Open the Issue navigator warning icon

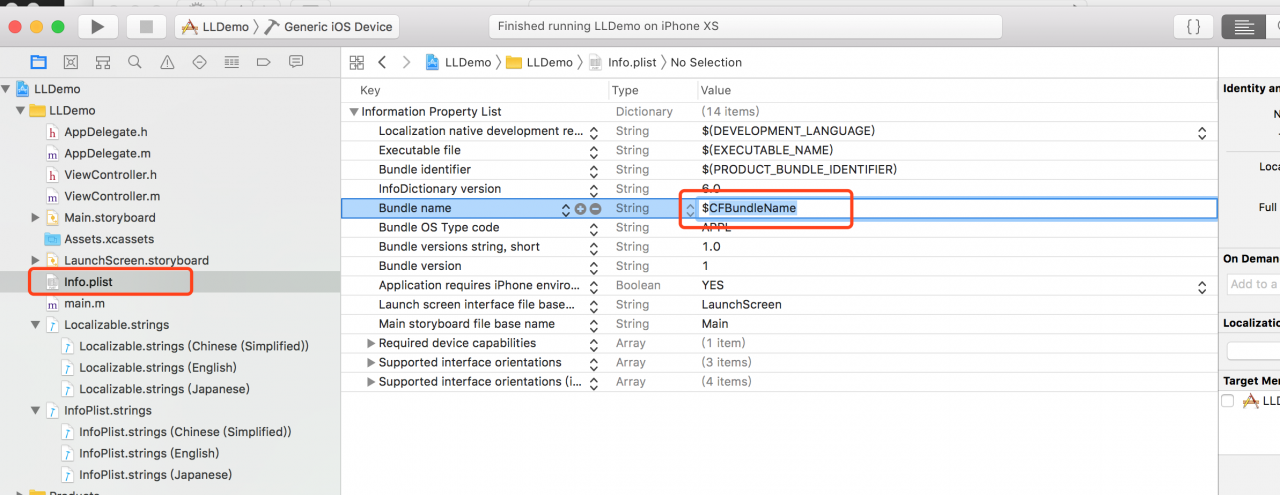click(167, 62)
